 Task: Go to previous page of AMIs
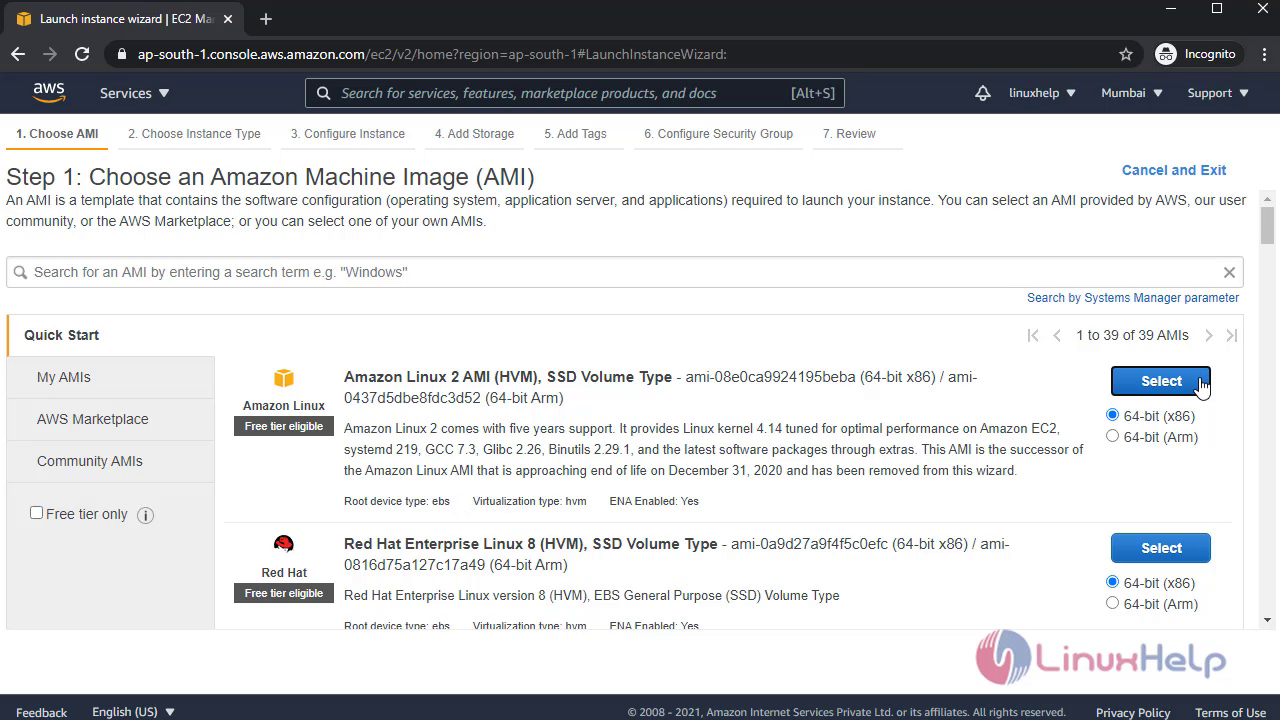pyautogui.click(x=1057, y=335)
